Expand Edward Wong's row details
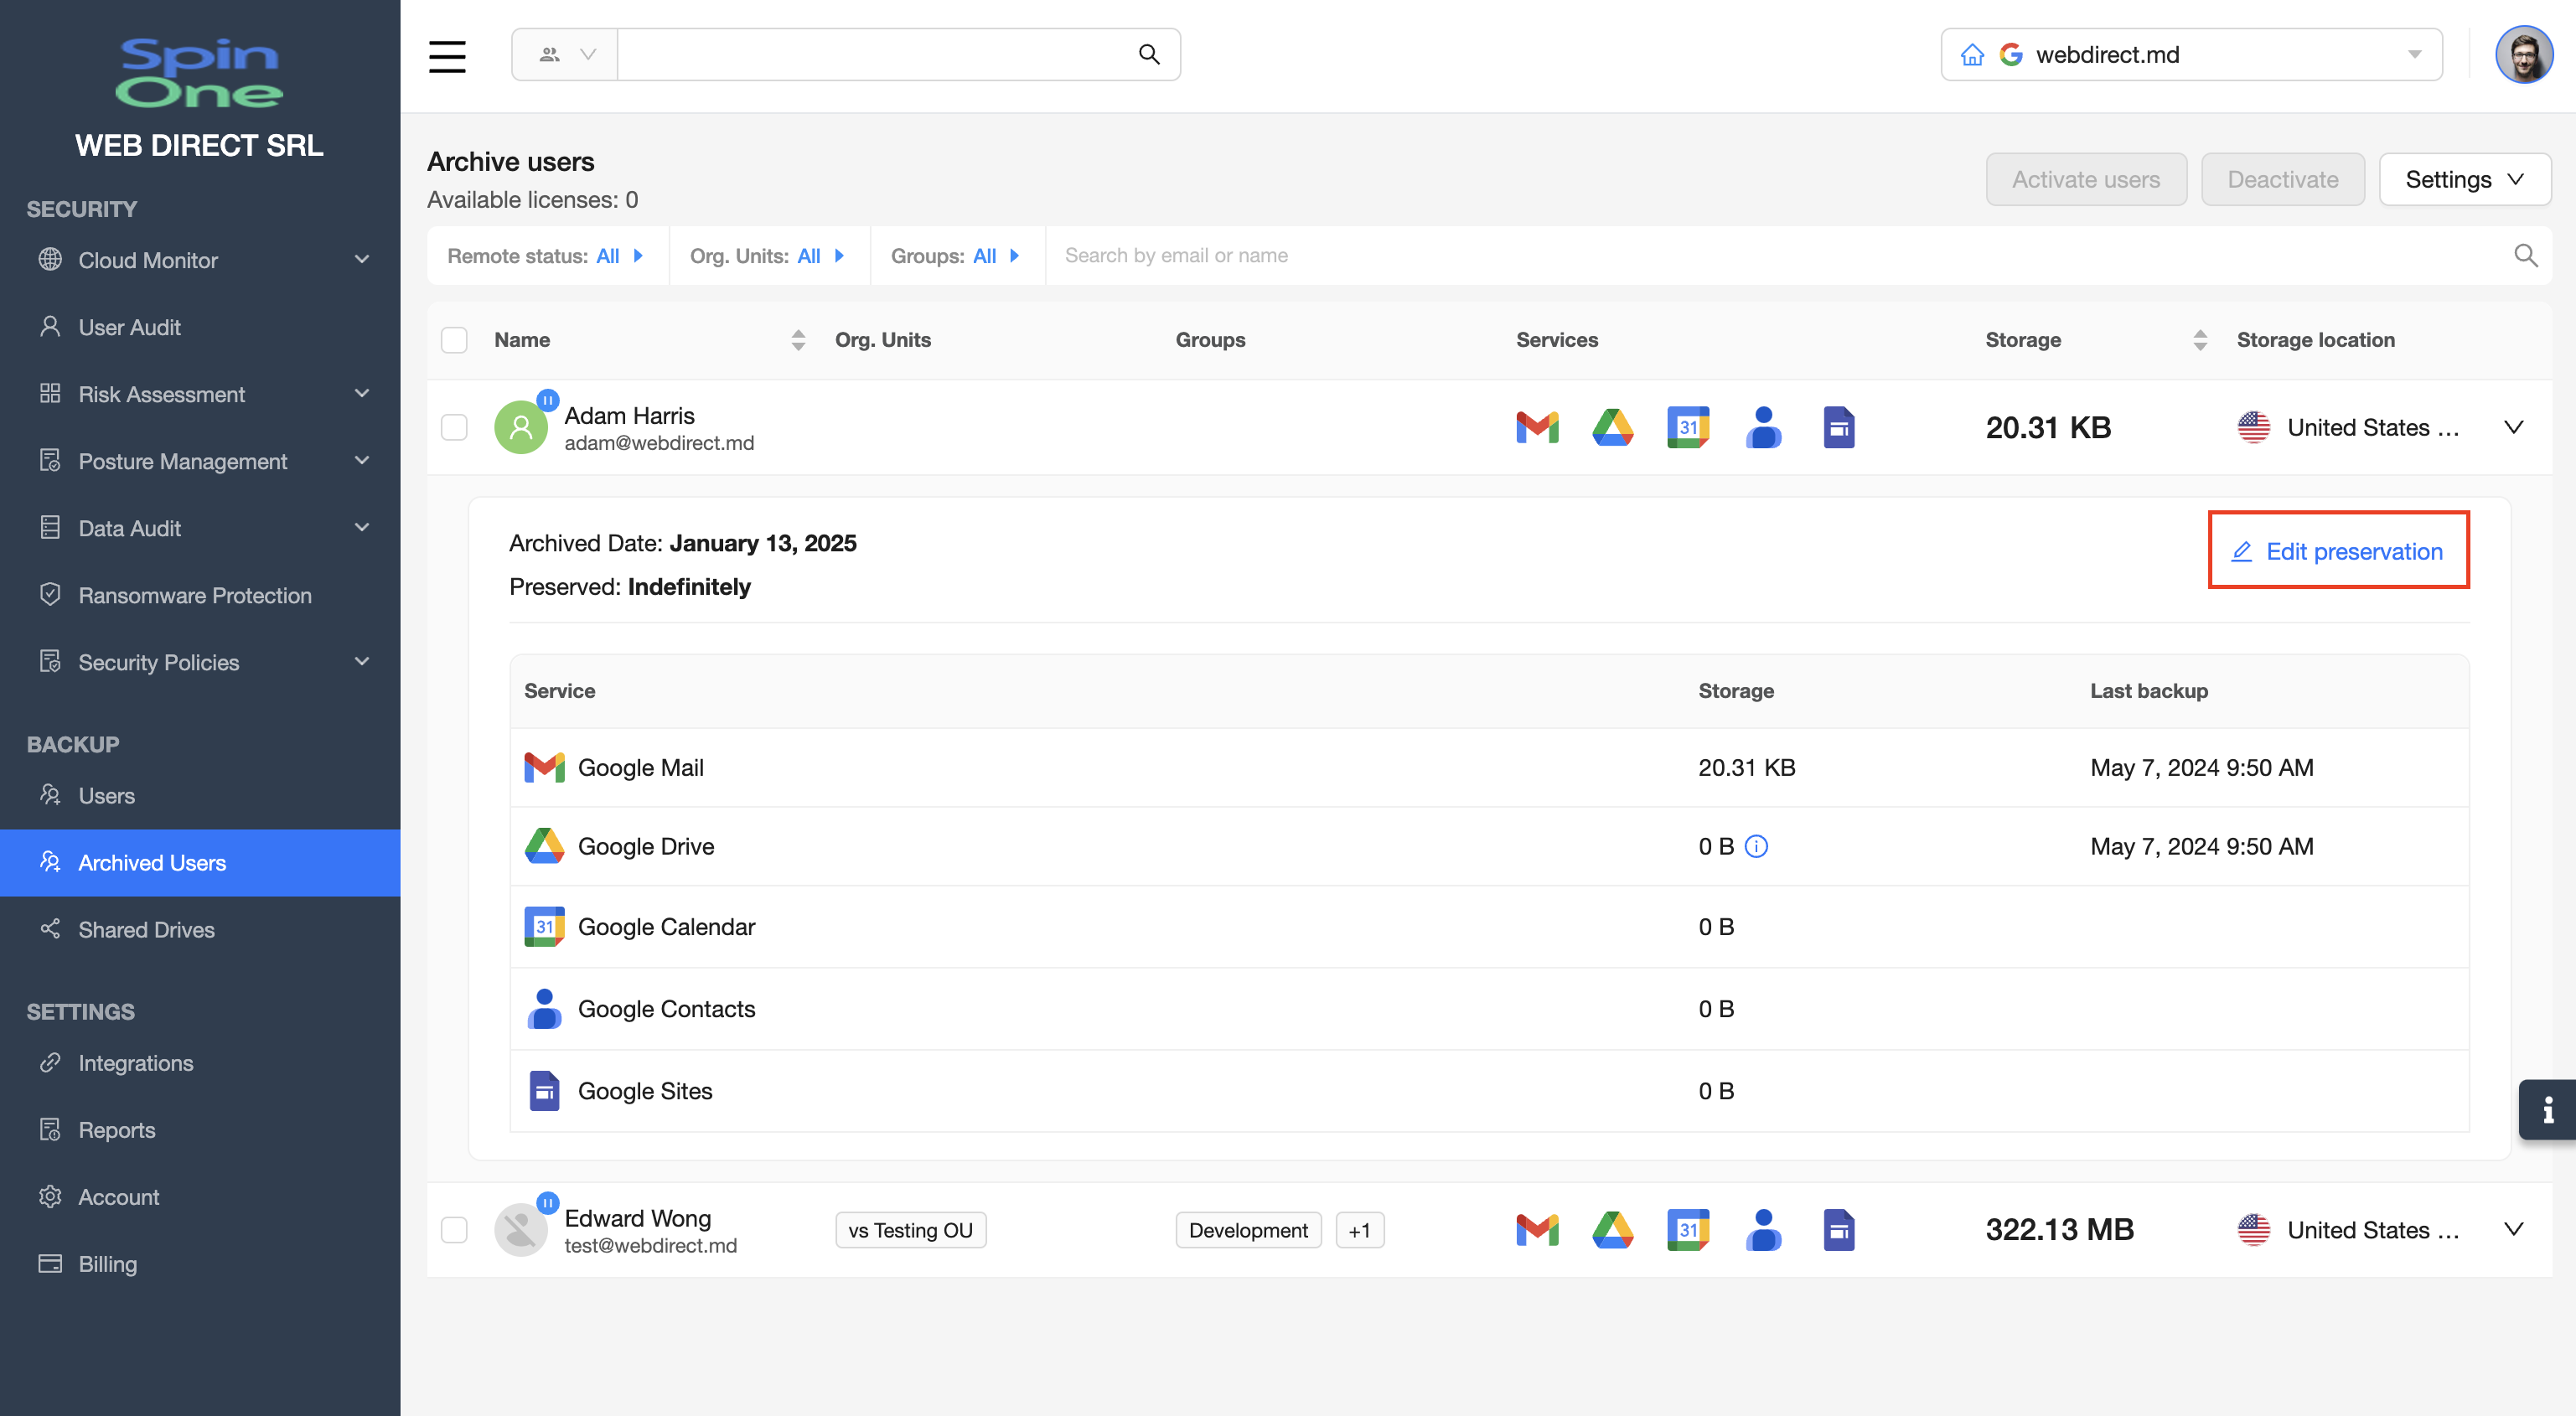This screenshot has width=2576, height=1416. tap(2513, 1229)
